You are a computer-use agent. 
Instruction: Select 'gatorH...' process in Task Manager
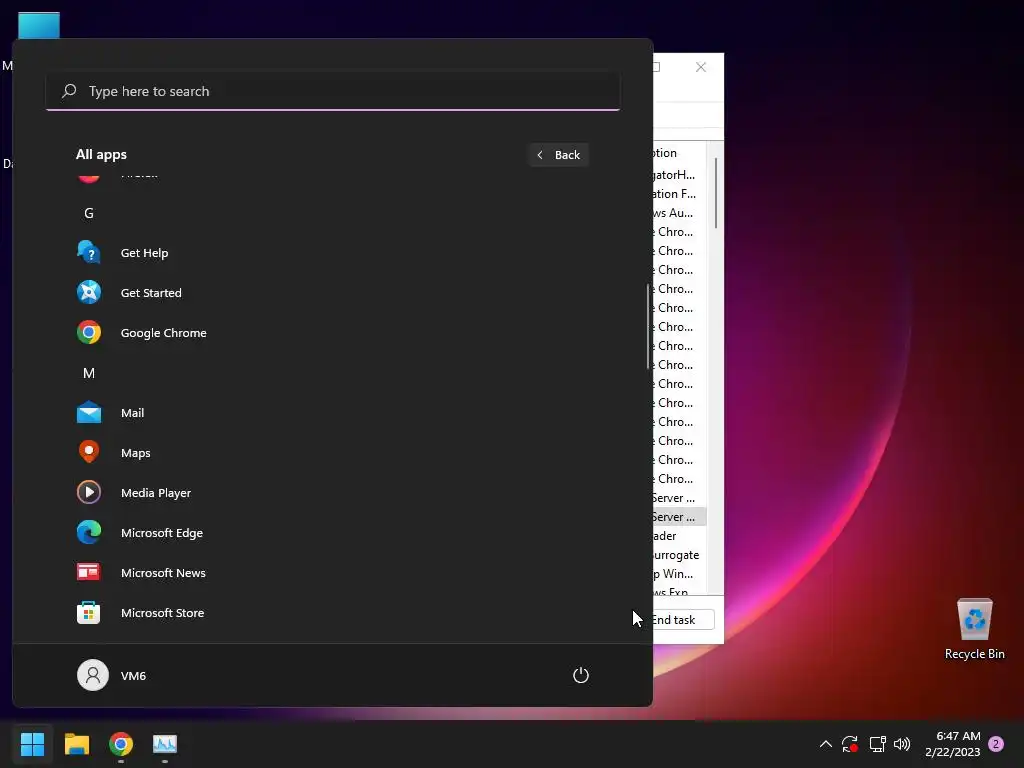click(x=679, y=174)
